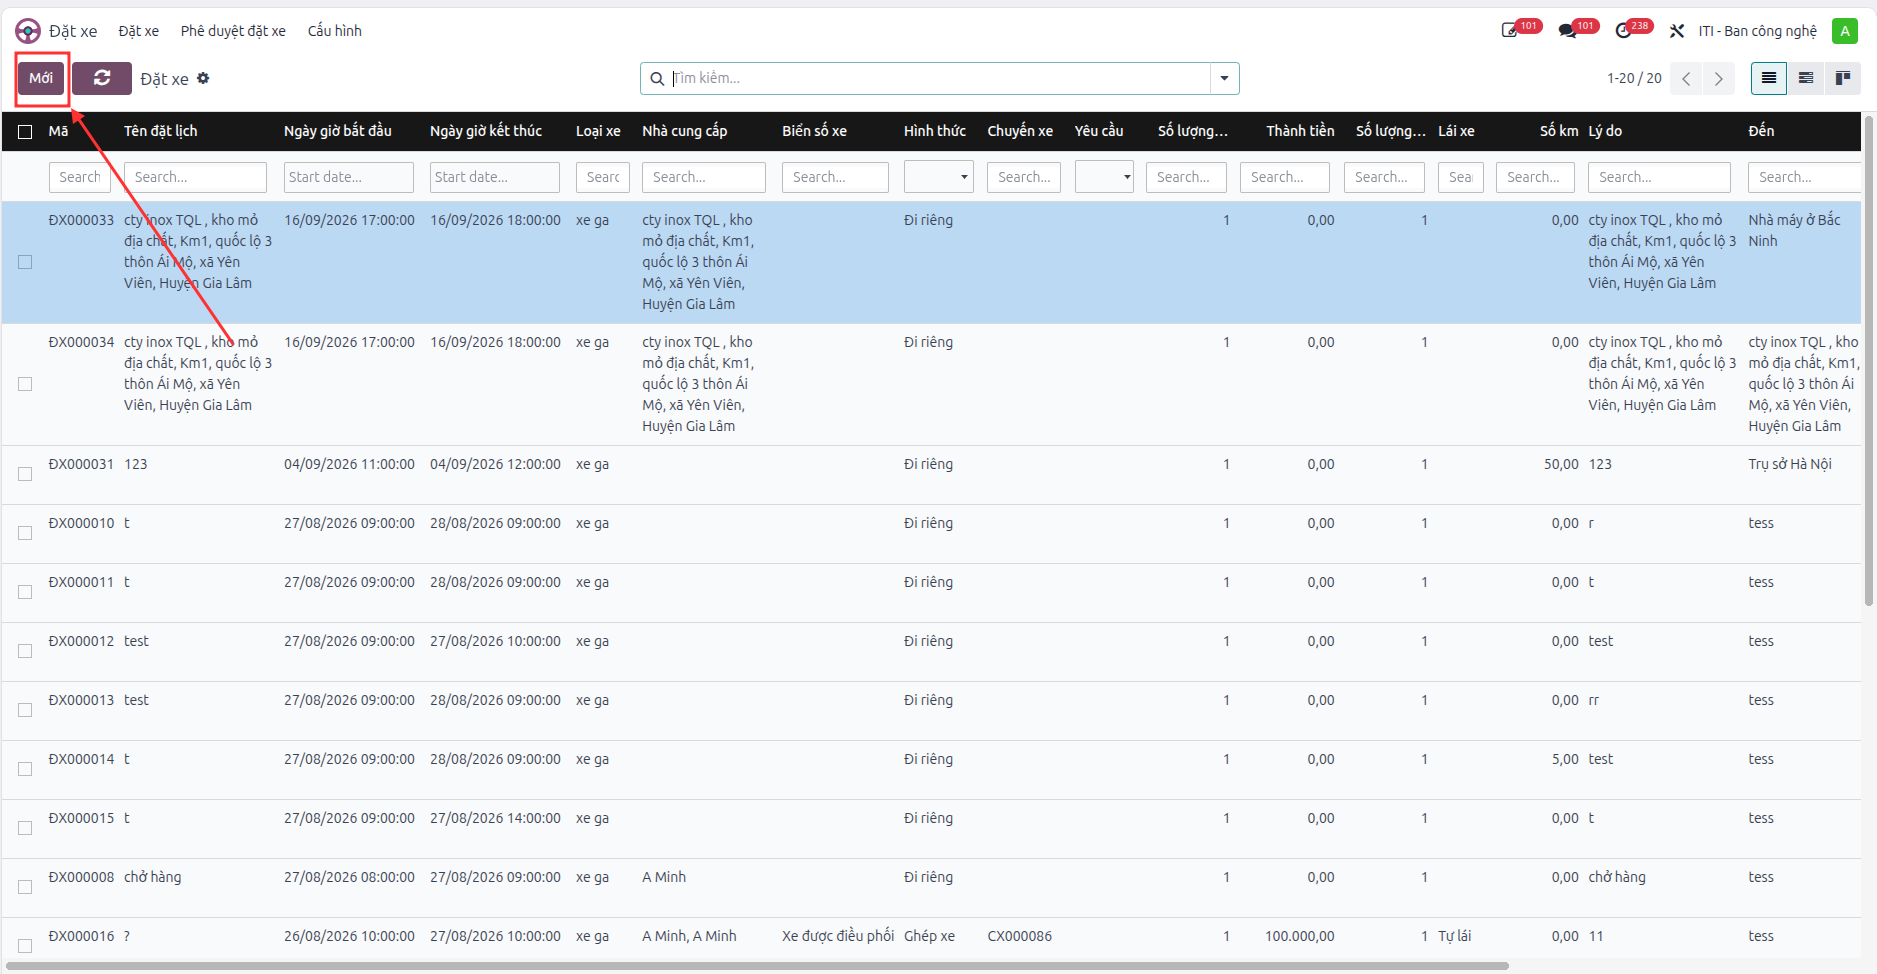Click the Mới button
The image size is (1877, 974).
41,78
